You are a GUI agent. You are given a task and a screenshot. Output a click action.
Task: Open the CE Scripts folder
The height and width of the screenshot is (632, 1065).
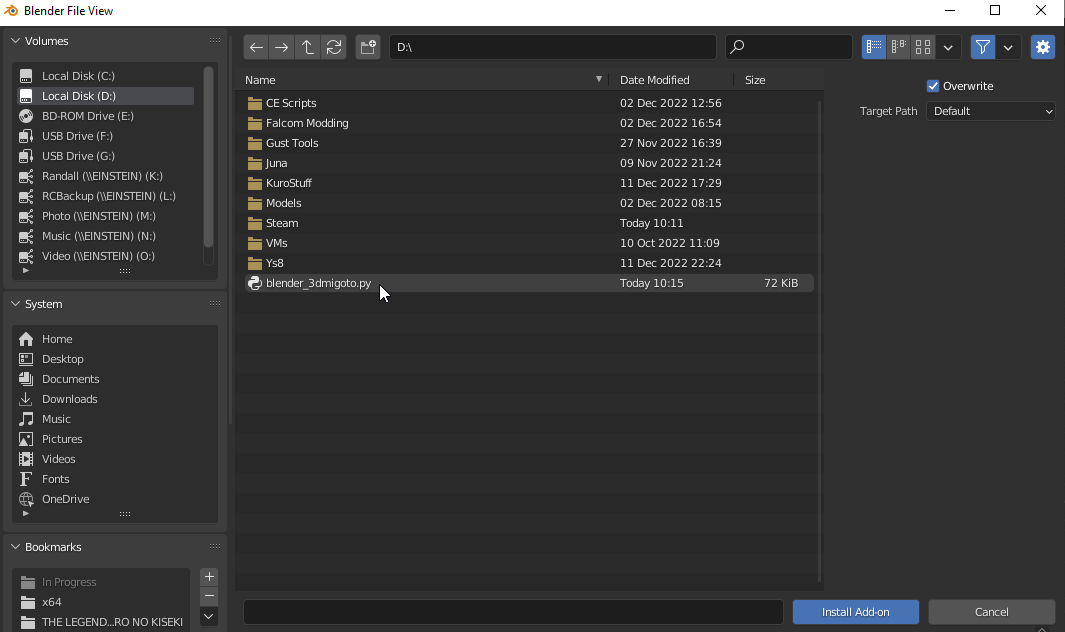coord(529,103)
